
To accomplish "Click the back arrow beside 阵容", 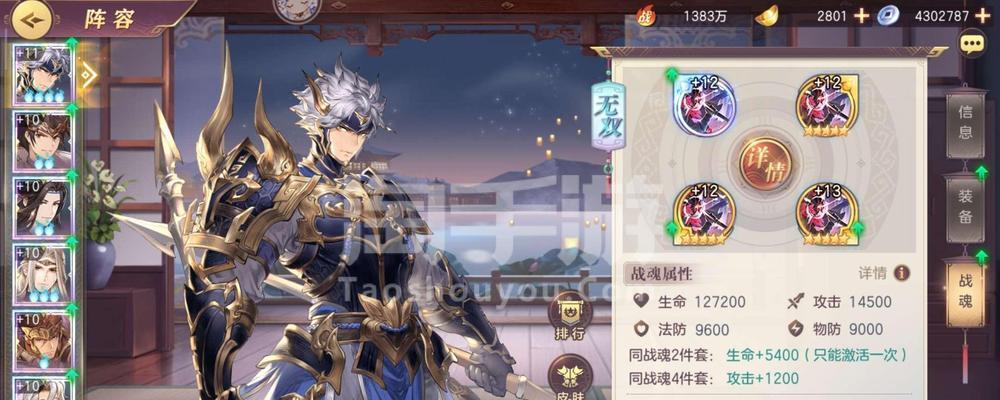I will 32,20.
